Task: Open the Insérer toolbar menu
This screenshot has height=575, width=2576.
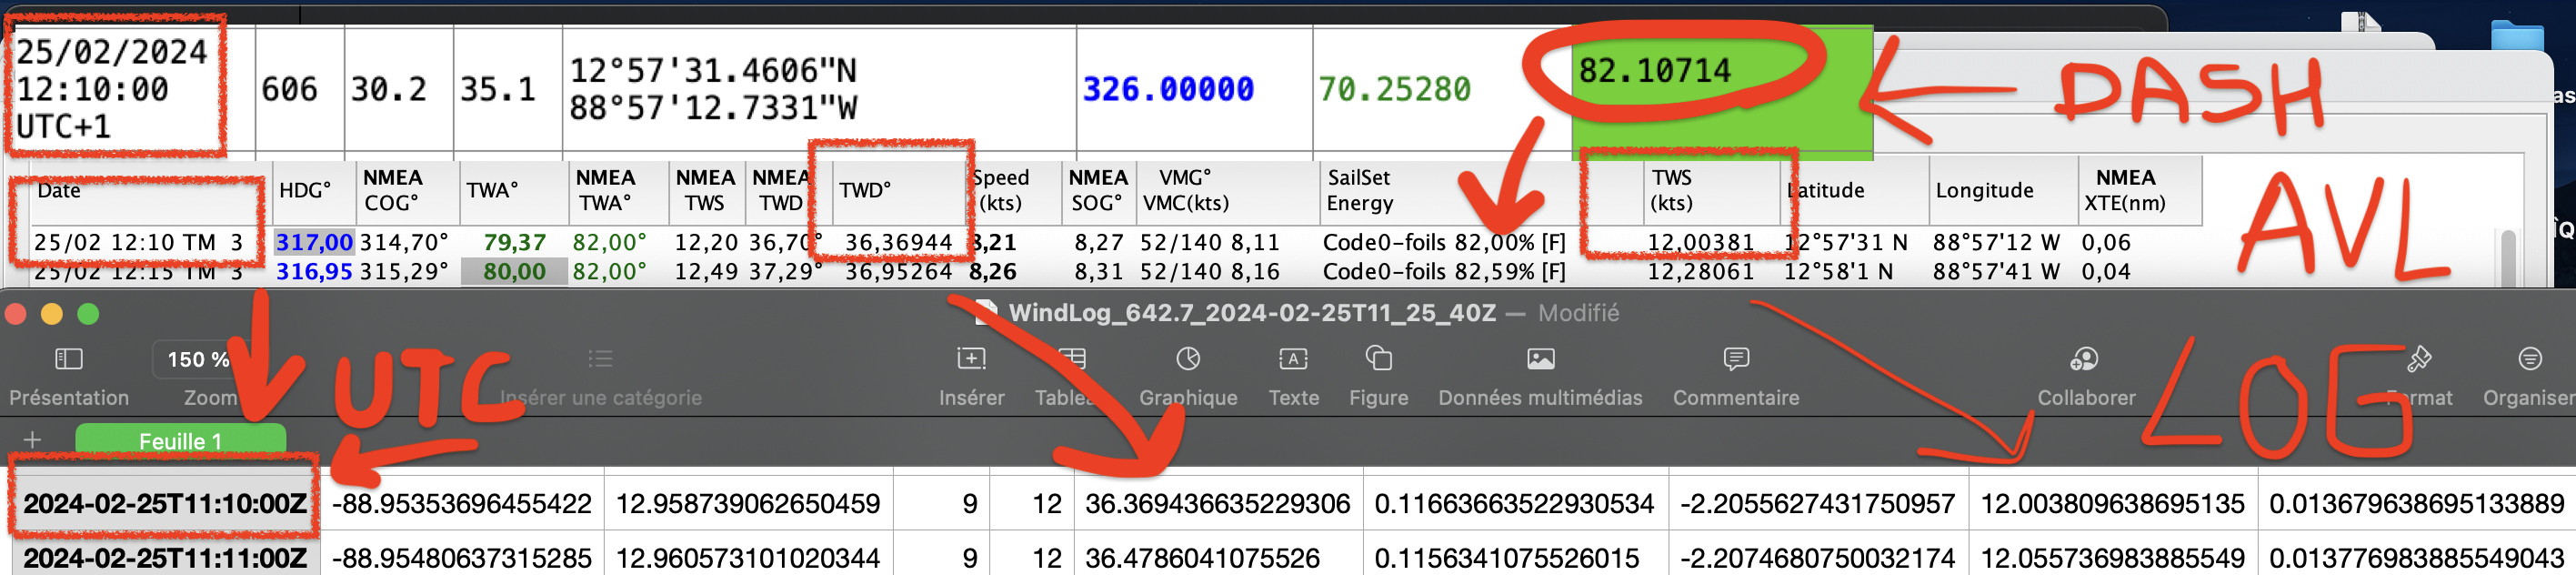Action: click(x=971, y=376)
